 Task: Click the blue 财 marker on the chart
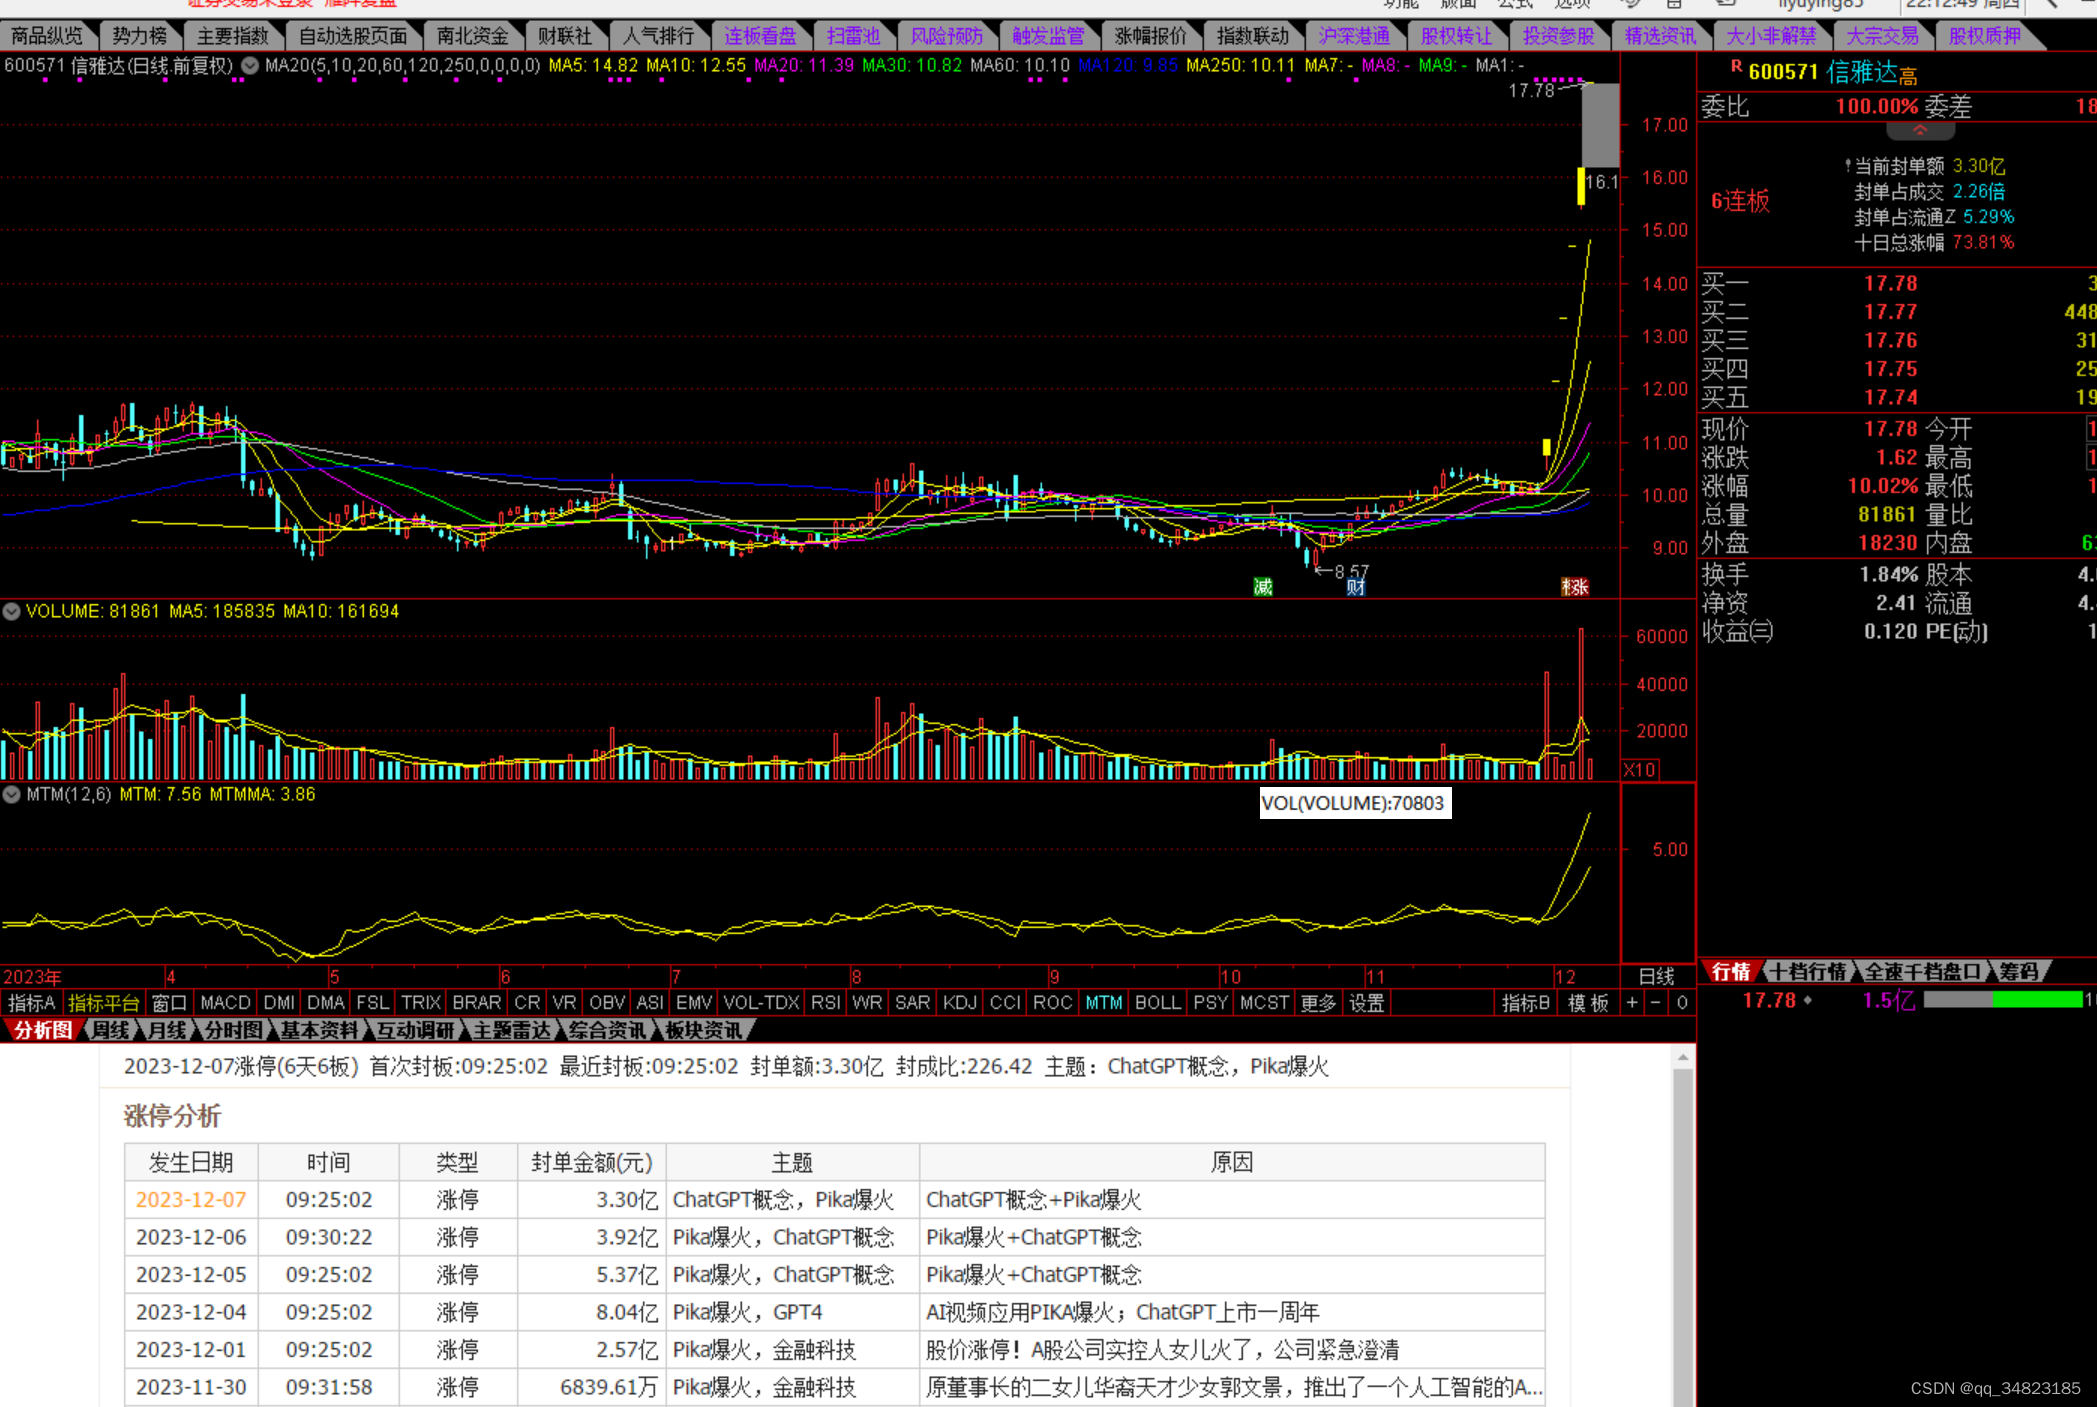click(x=1355, y=587)
